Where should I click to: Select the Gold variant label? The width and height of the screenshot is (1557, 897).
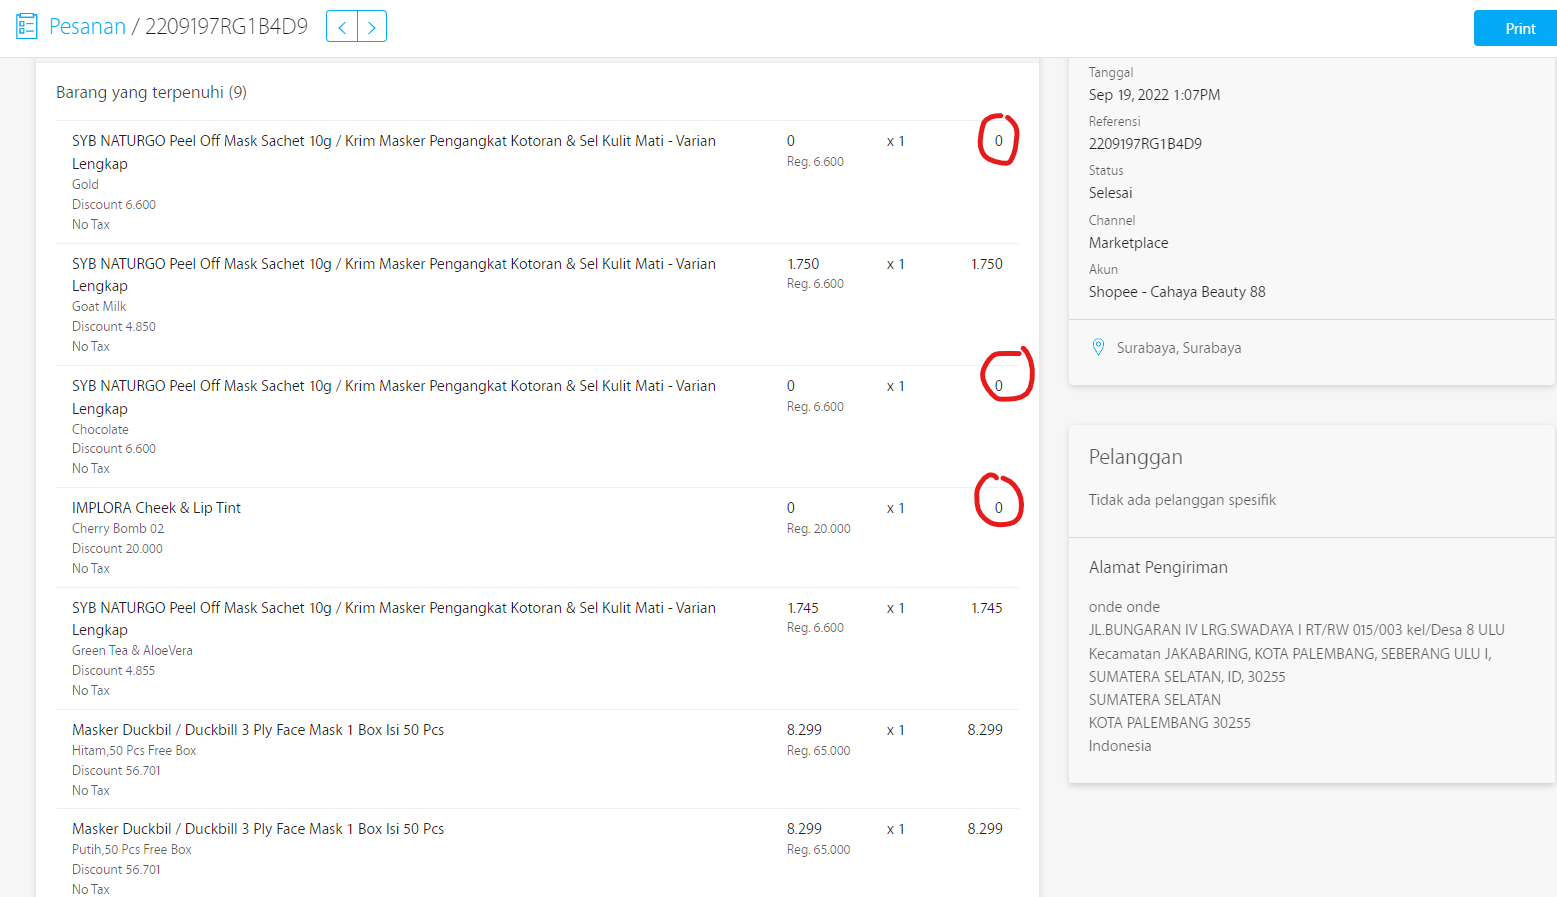pyautogui.click(x=85, y=184)
